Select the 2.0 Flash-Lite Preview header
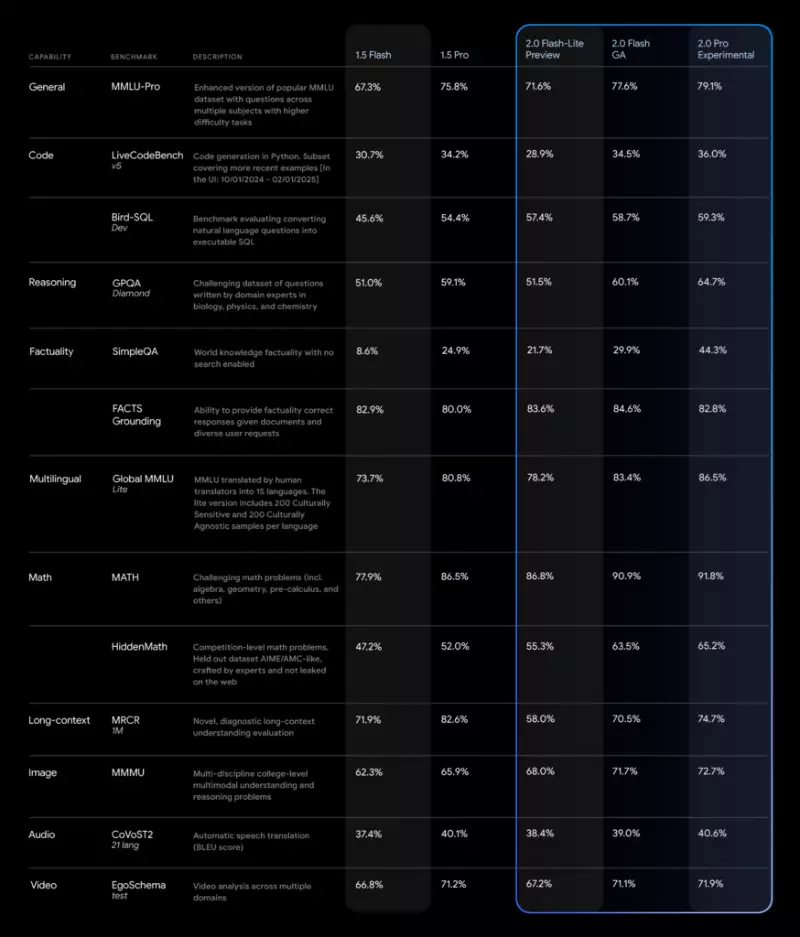The image size is (800, 937). coord(554,49)
